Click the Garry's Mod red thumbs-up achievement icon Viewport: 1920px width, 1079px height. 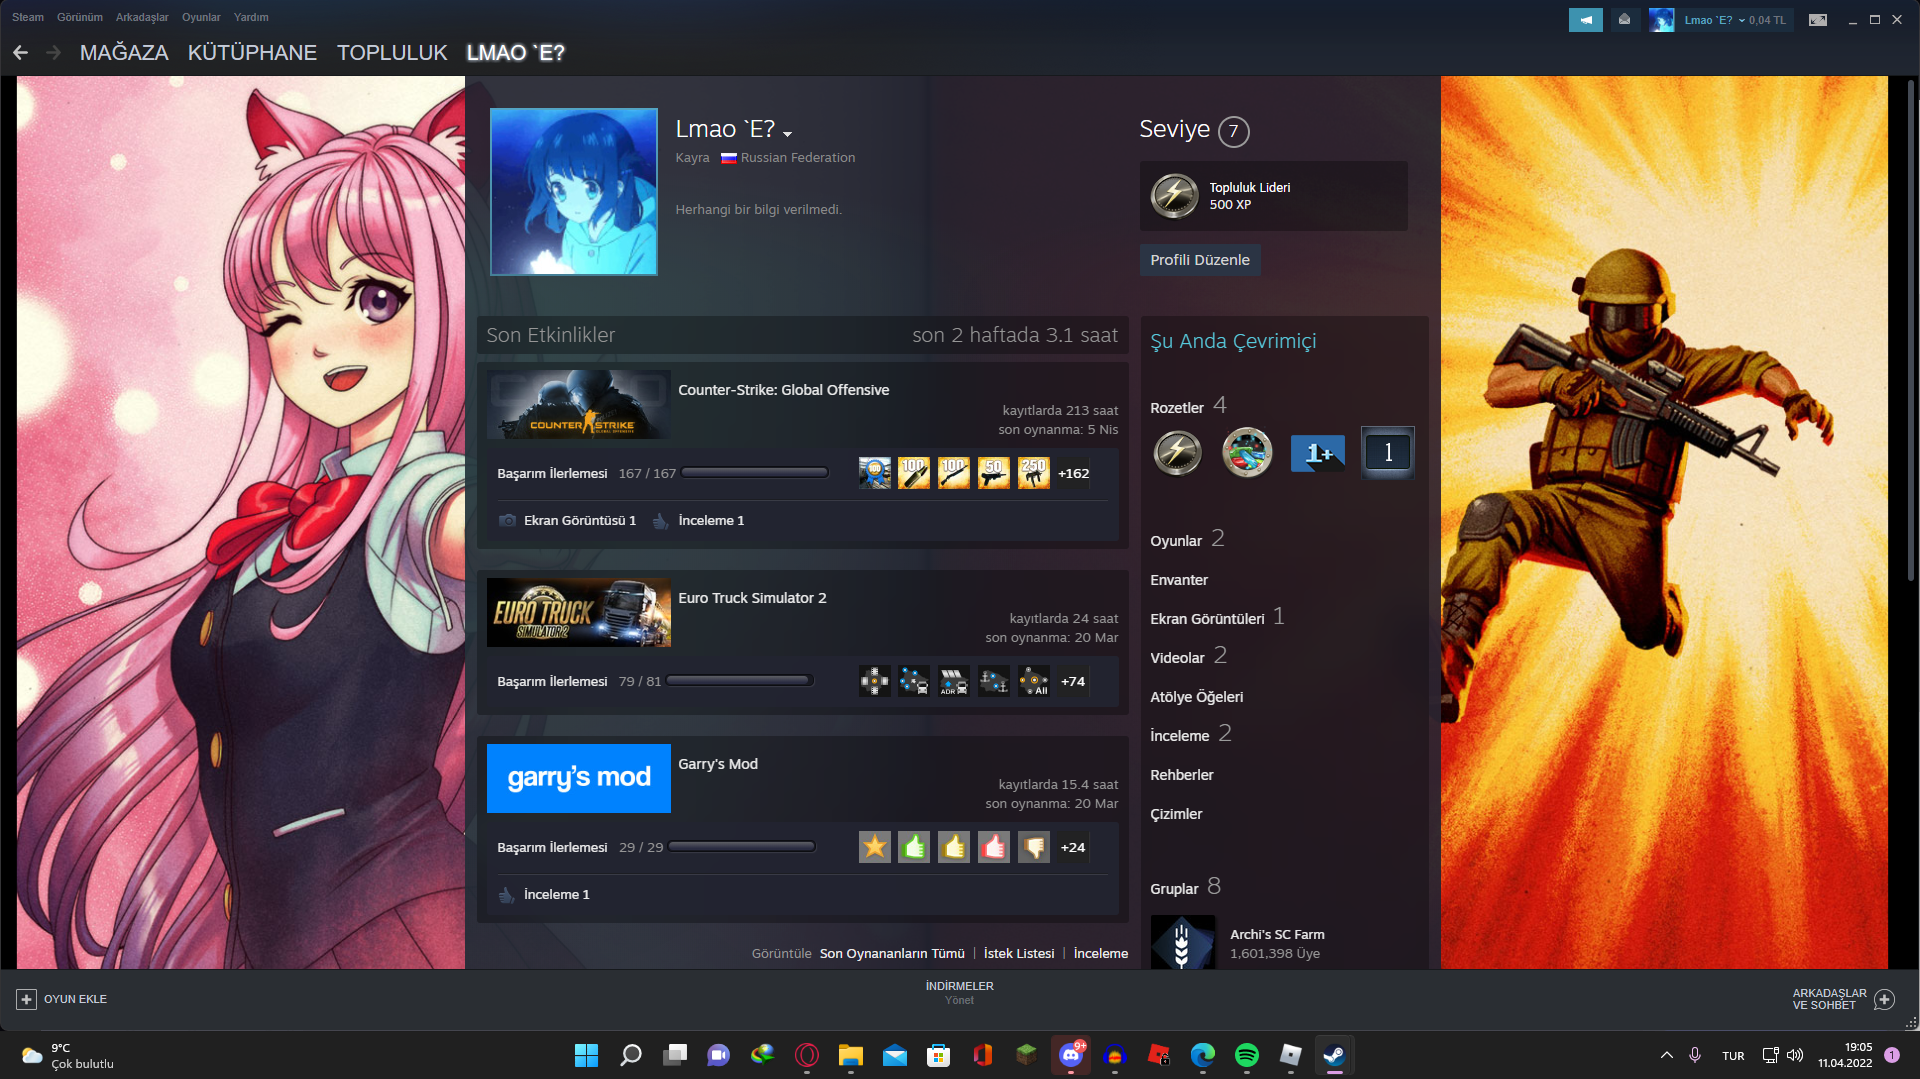tap(994, 847)
